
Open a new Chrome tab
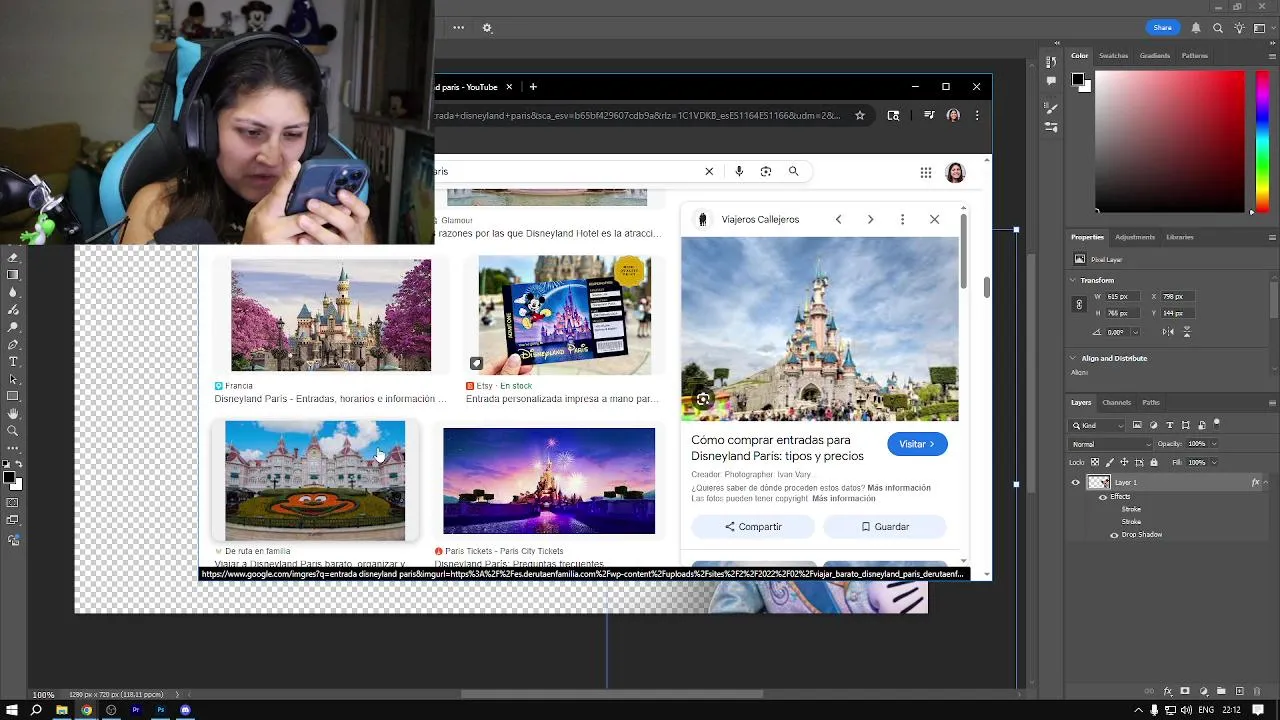[x=533, y=87]
